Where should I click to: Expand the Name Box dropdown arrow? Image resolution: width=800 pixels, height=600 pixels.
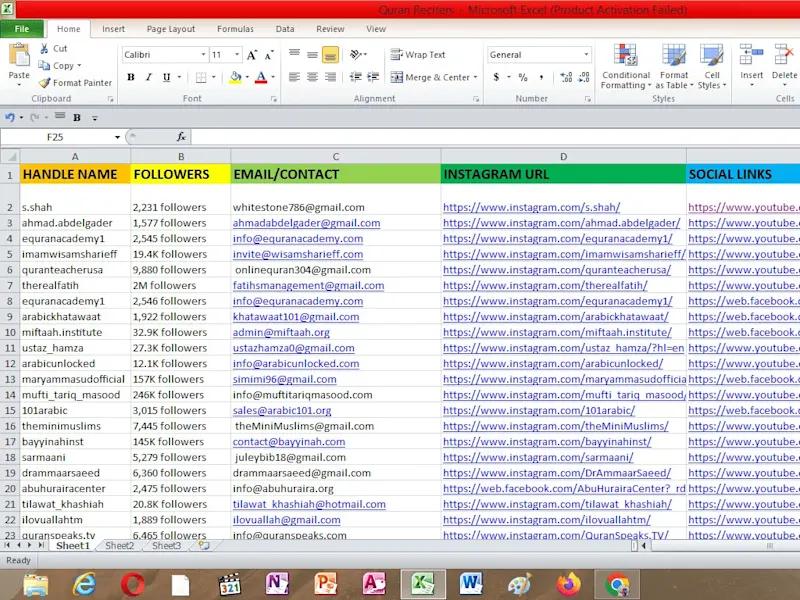117,137
